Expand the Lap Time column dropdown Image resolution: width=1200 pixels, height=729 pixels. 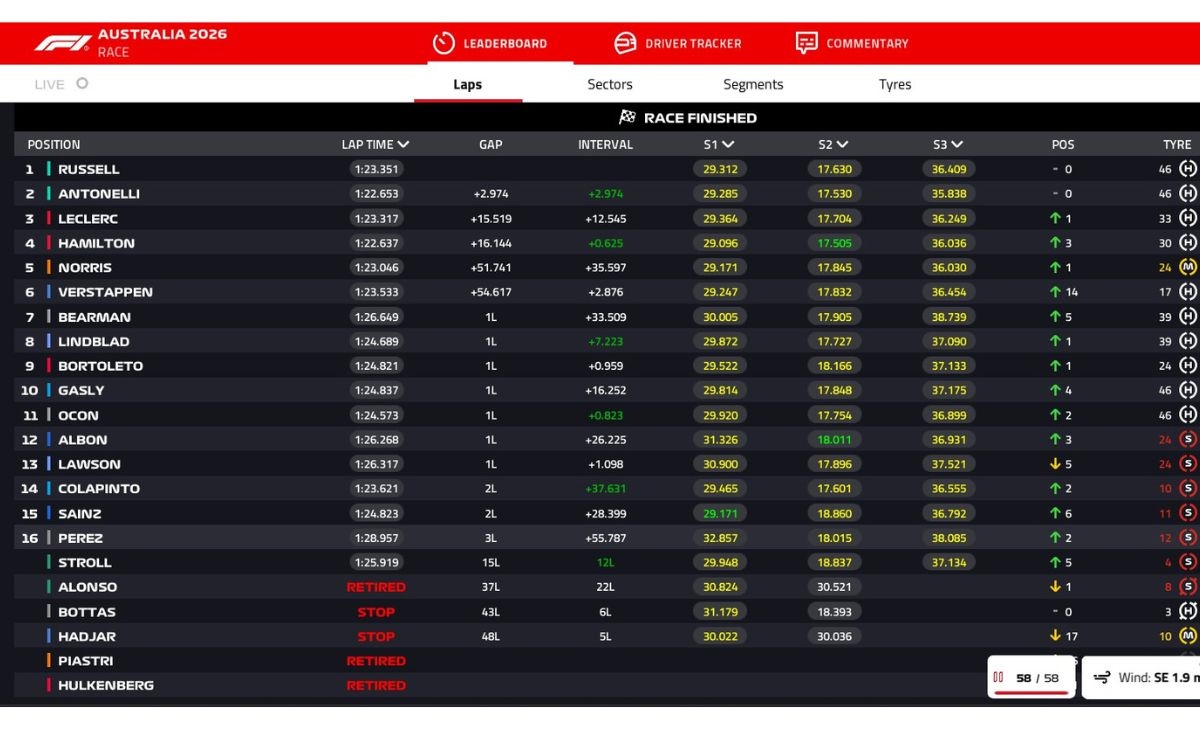click(403, 144)
